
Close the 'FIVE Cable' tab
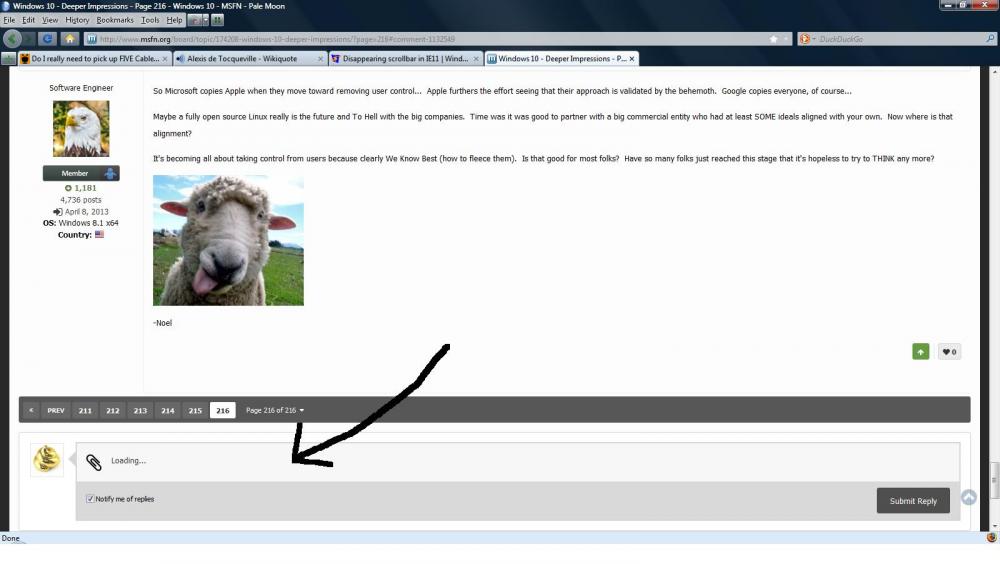tap(165, 59)
